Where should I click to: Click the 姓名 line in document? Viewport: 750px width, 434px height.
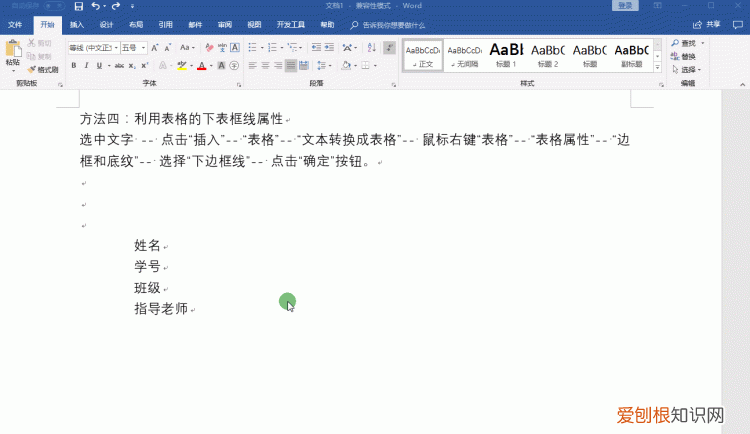[x=147, y=245]
